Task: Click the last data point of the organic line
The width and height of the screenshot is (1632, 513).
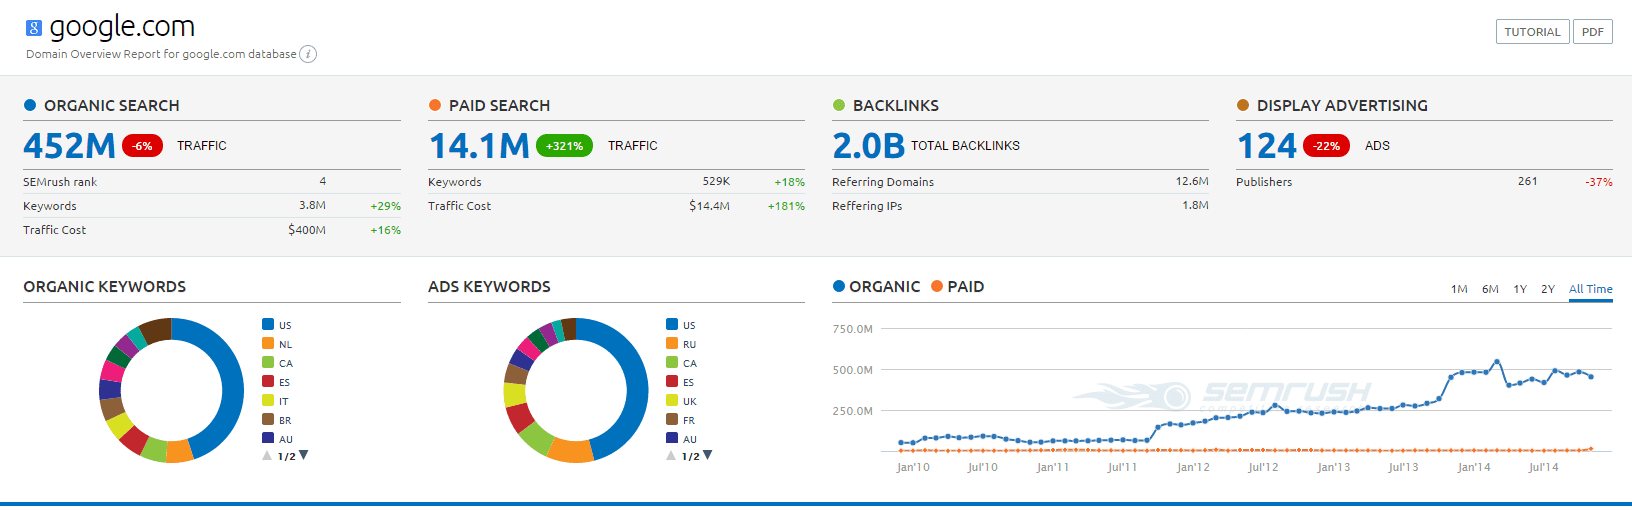Action: (x=1591, y=377)
